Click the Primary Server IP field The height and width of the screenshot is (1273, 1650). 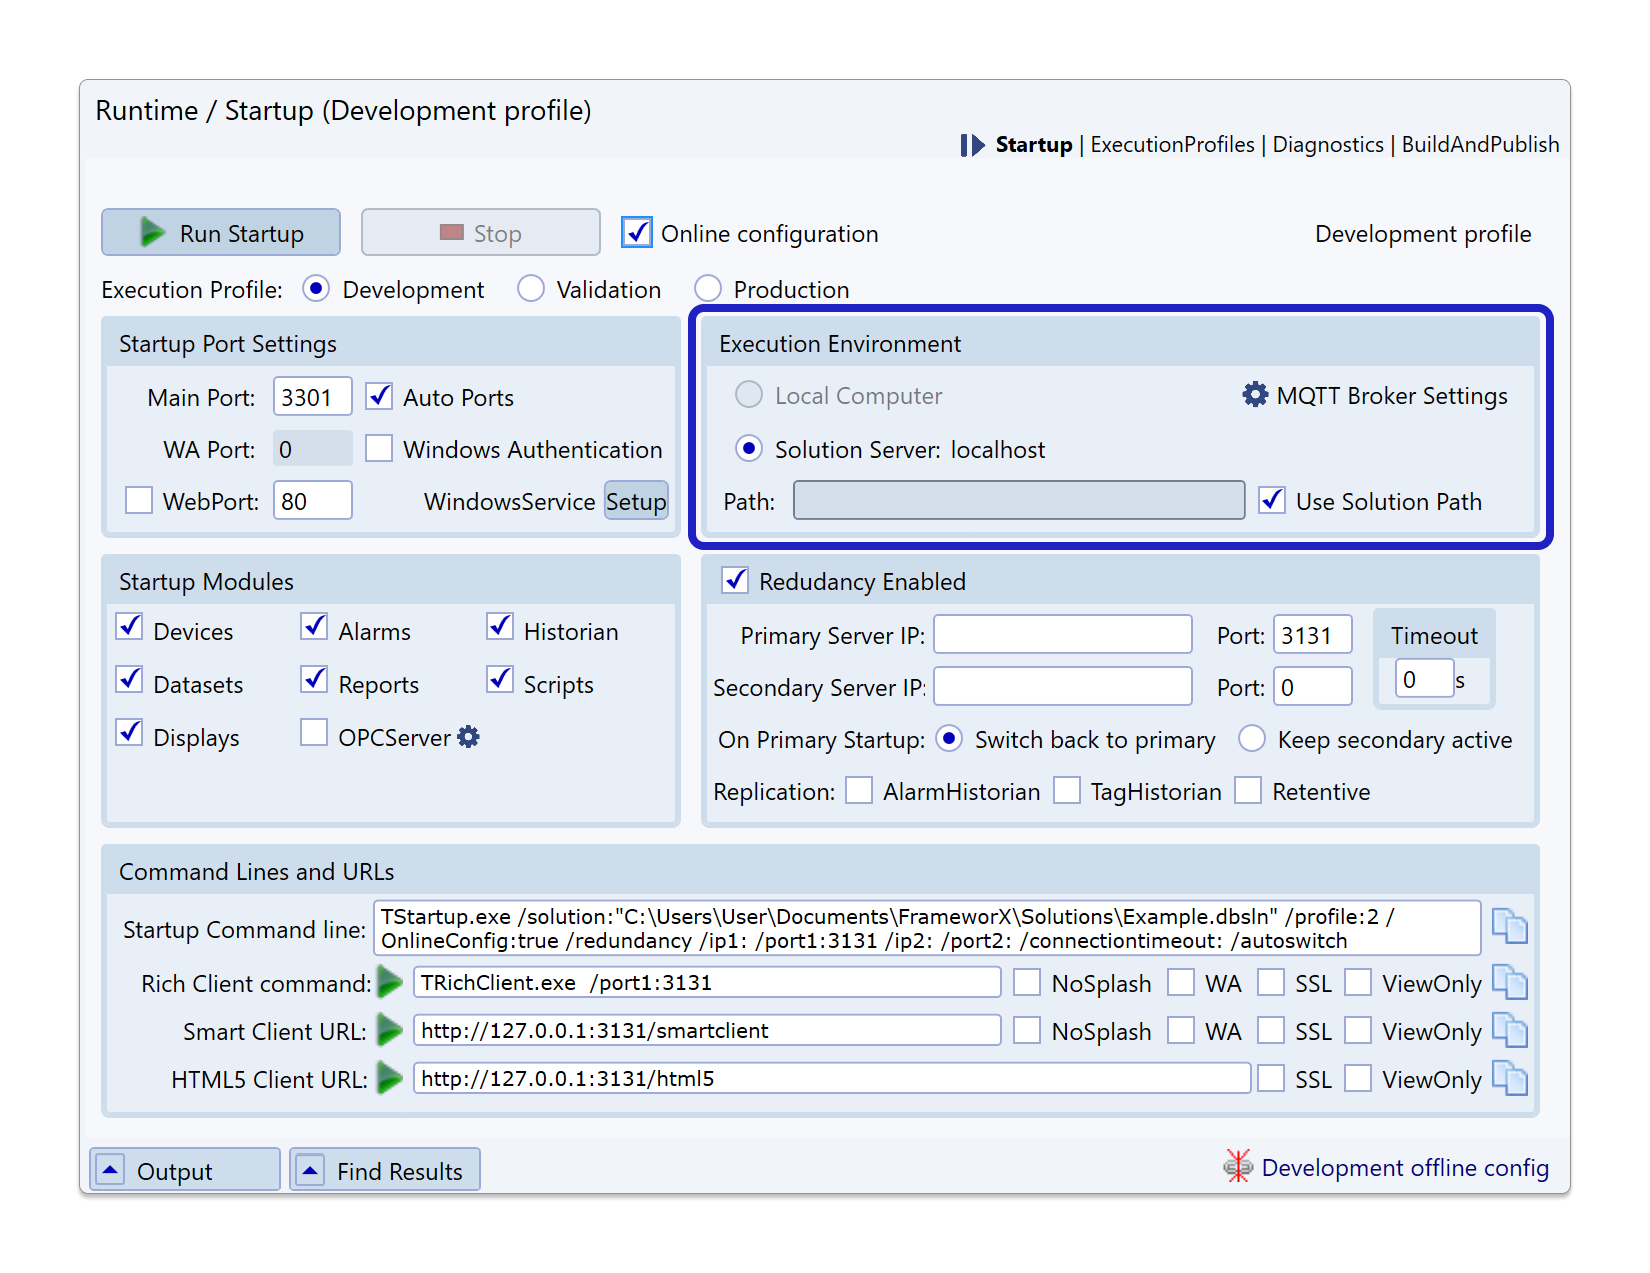click(1062, 635)
